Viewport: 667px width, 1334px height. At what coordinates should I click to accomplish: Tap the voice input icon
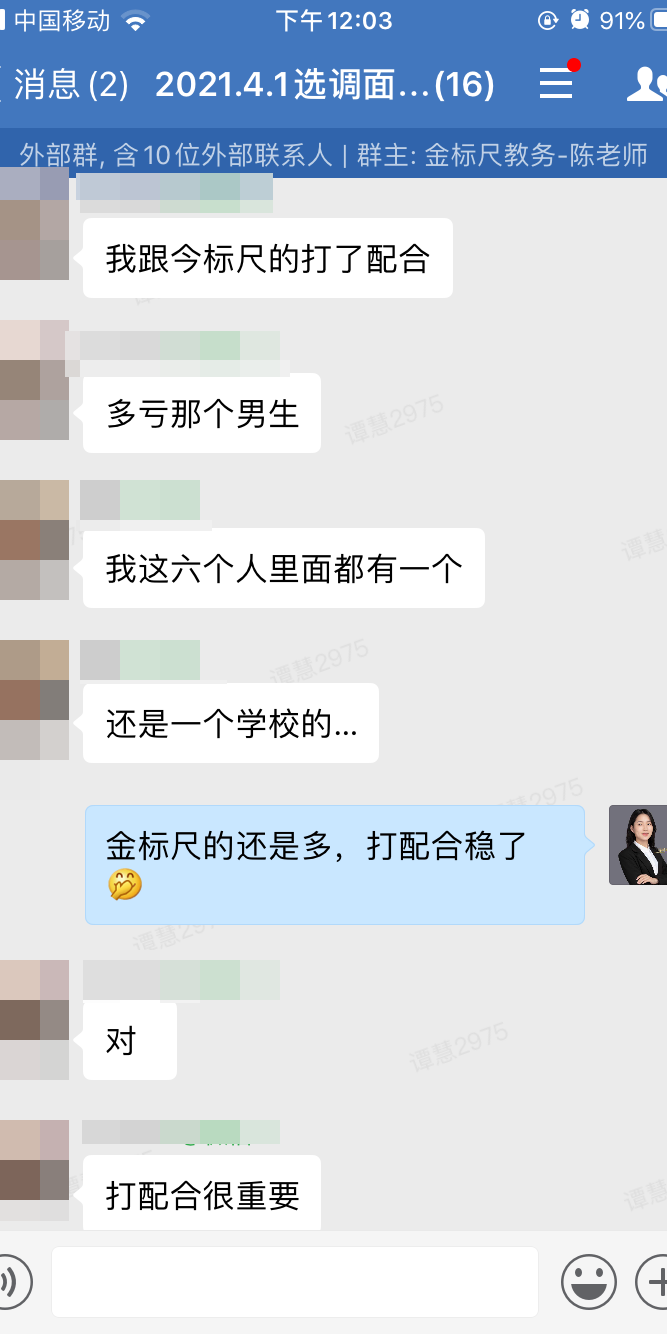14,1281
